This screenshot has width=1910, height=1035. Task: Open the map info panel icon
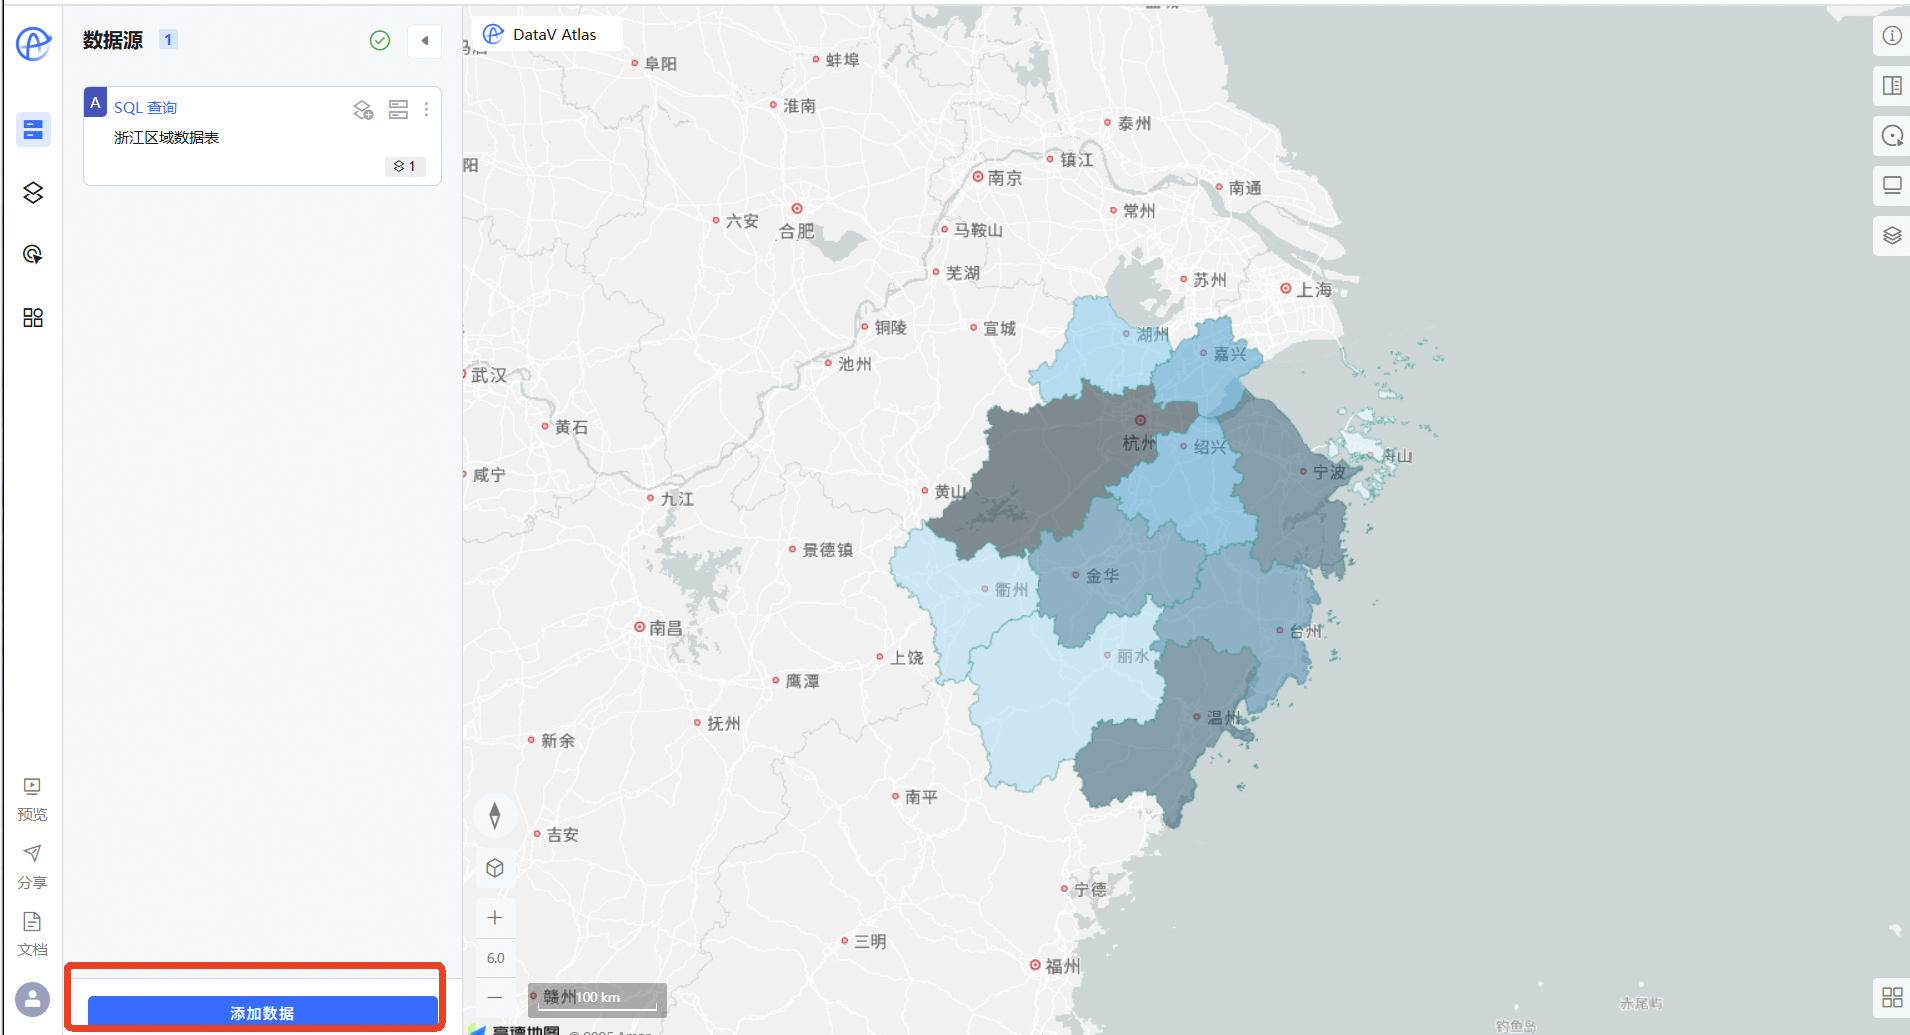pos(1892,36)
